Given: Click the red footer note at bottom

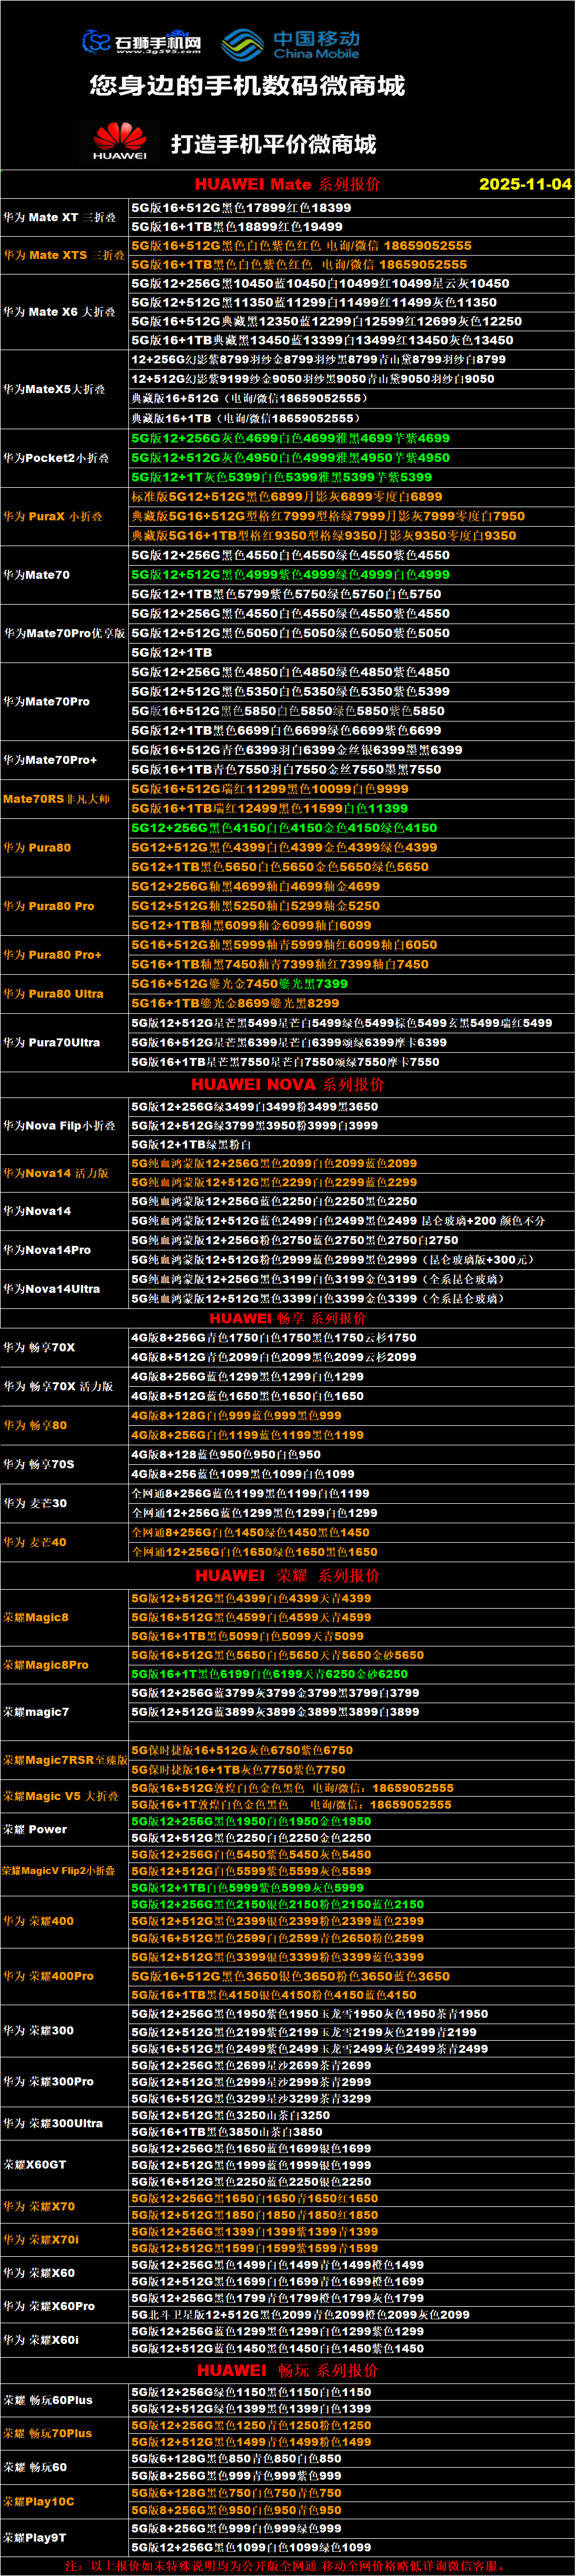Looking at the screenshot, I should [287, 2566].
